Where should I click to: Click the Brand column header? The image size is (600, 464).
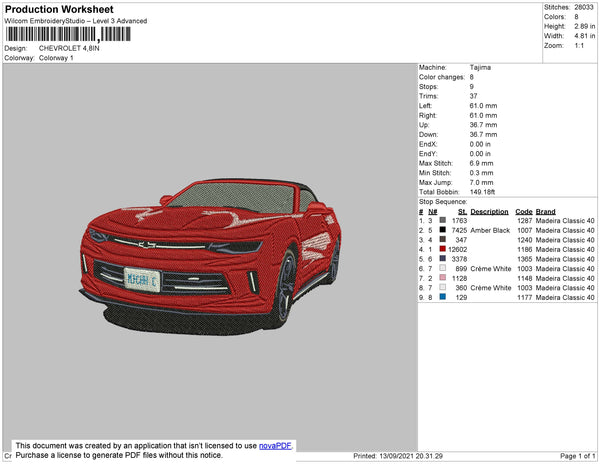[545, 211]
